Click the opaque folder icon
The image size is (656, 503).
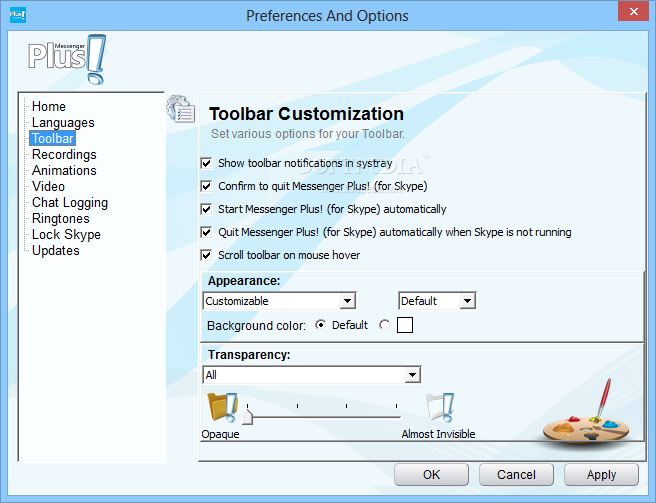pyautogui.click(x=223, y=407)
